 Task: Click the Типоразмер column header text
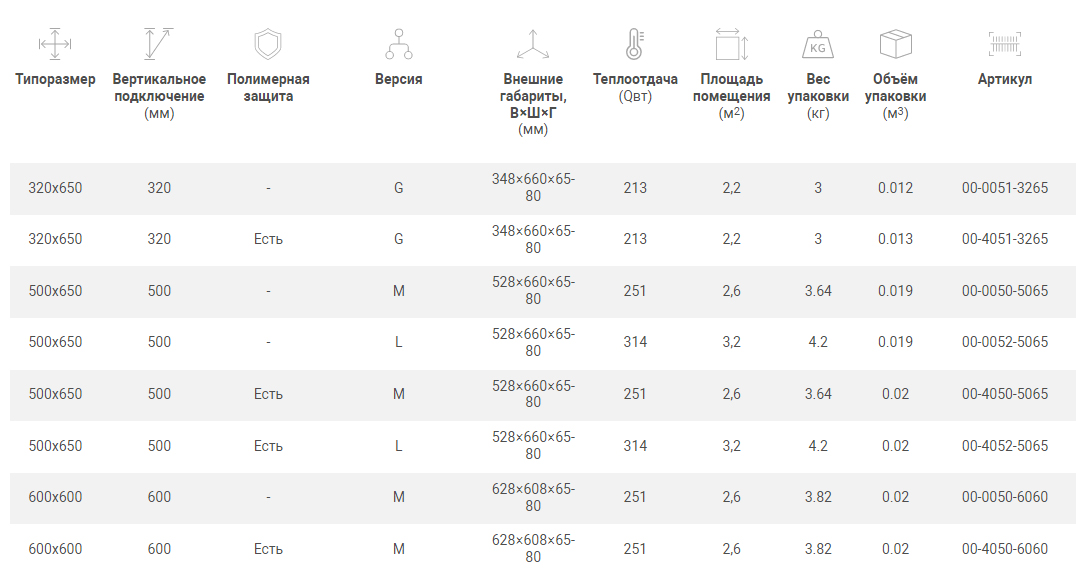[55, 79]
